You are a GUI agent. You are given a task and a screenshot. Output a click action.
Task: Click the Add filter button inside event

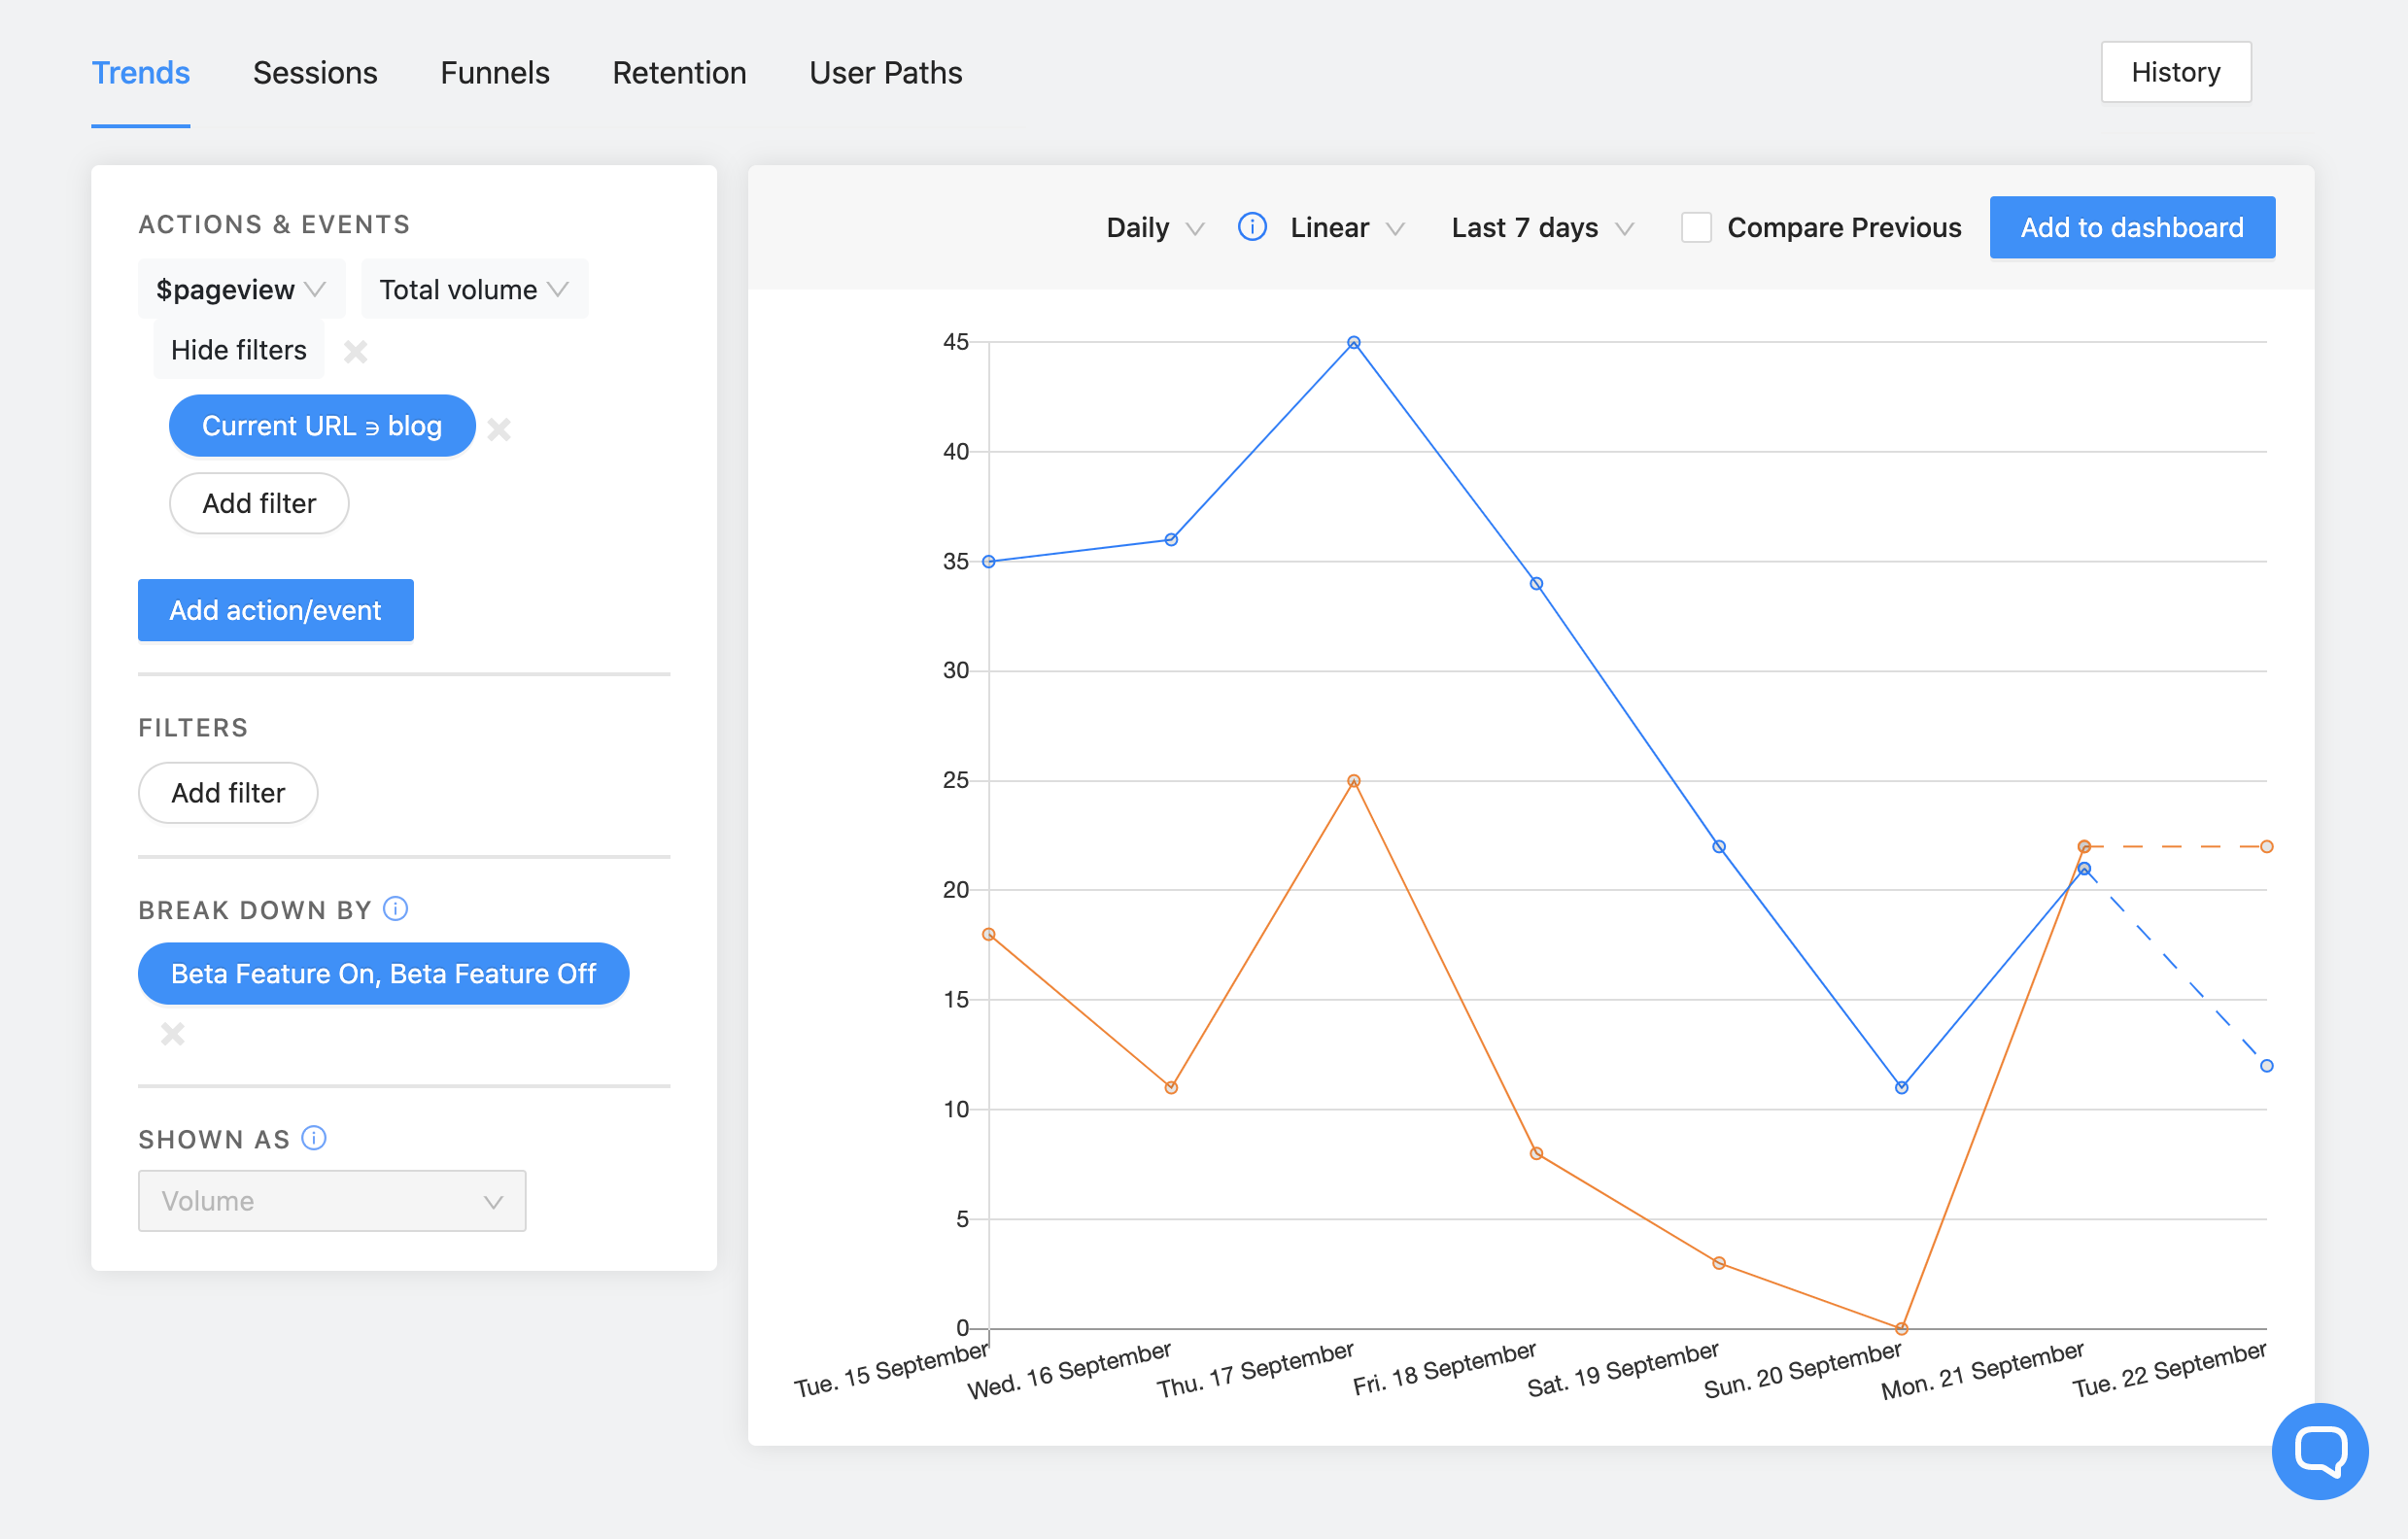[258, 503]
